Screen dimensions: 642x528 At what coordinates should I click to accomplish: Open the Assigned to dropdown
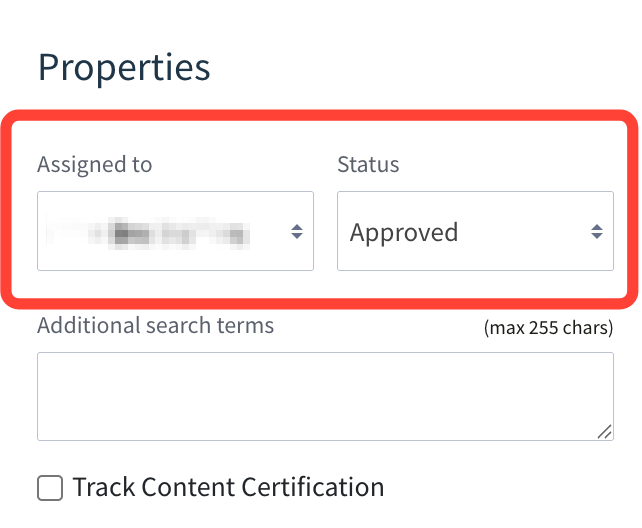175,232
